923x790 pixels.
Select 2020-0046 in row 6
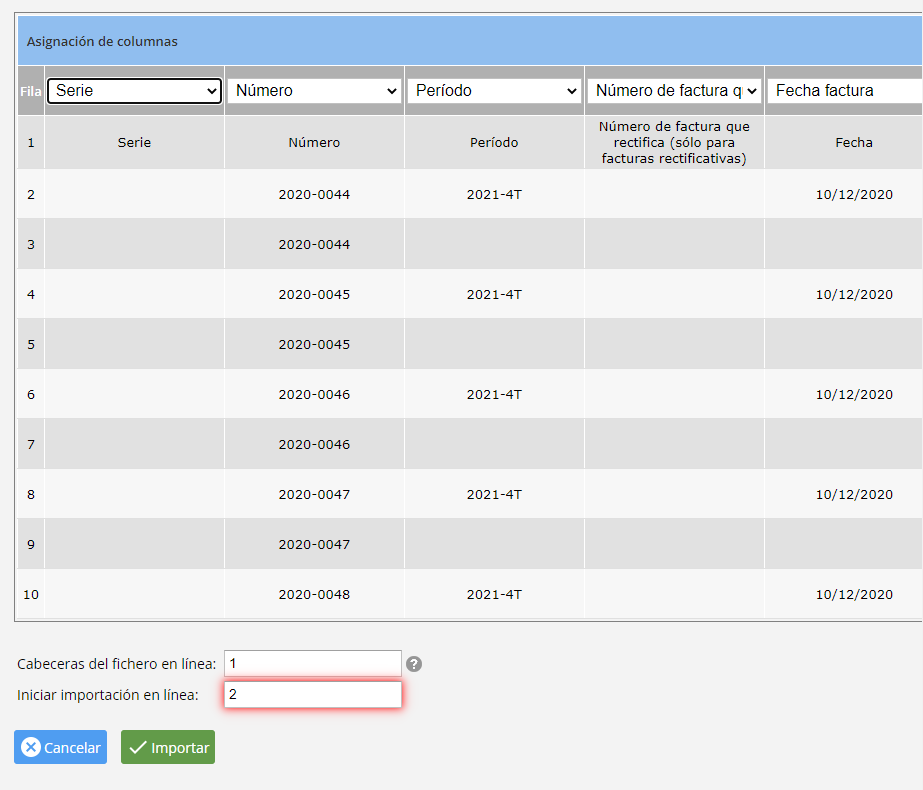click(x=314, y=394)
